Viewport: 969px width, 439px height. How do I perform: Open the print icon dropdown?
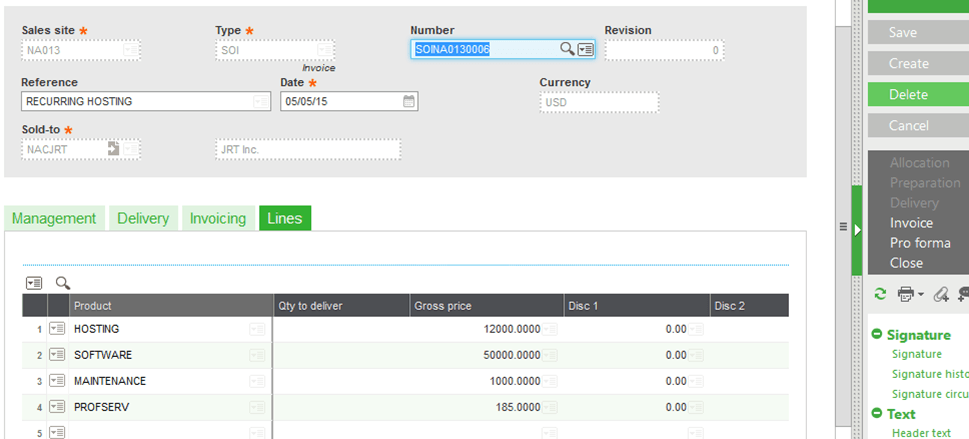pos(909,294)
